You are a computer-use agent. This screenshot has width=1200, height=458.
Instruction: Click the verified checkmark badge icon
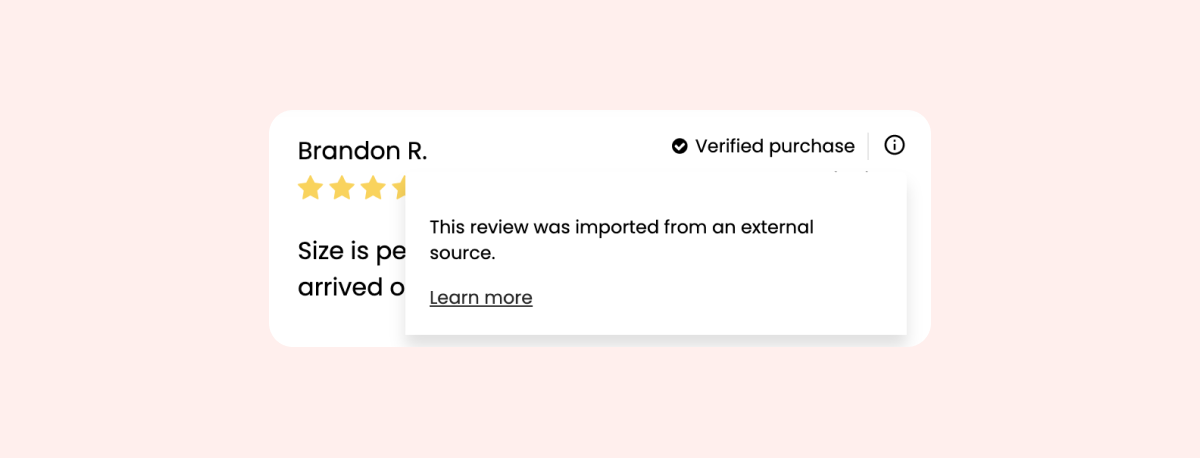click(x=680, y=147)
